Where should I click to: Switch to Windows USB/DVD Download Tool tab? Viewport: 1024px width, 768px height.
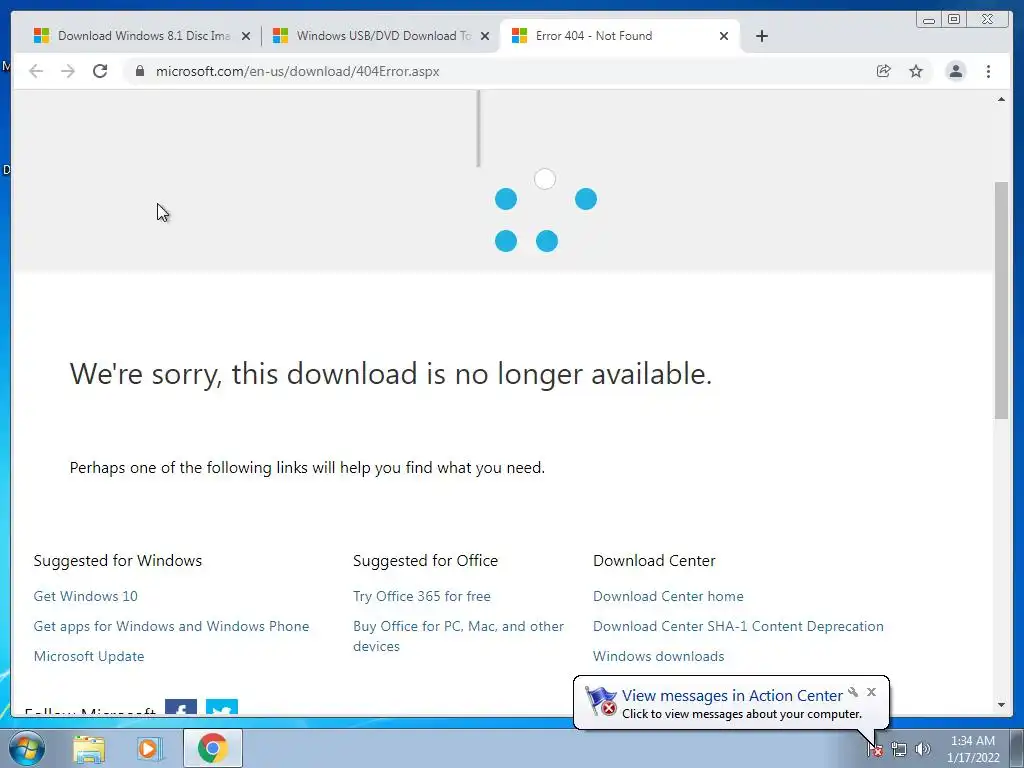coord(380,36)
